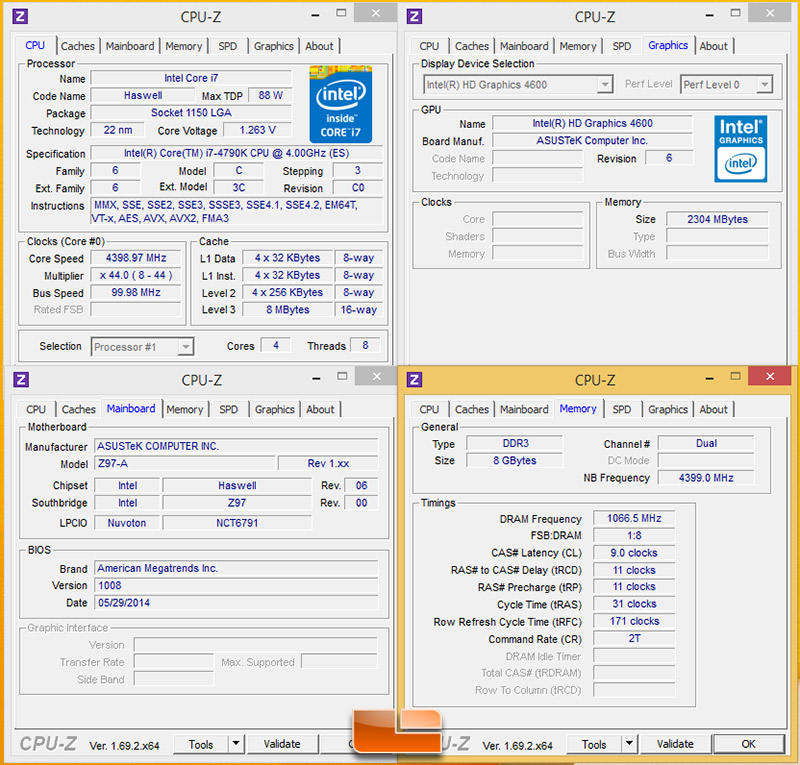This screenshot has height=765, width=800.
Task: Expand Tools dropdown arrow in Mainboard window
Action: click(236, 744)
